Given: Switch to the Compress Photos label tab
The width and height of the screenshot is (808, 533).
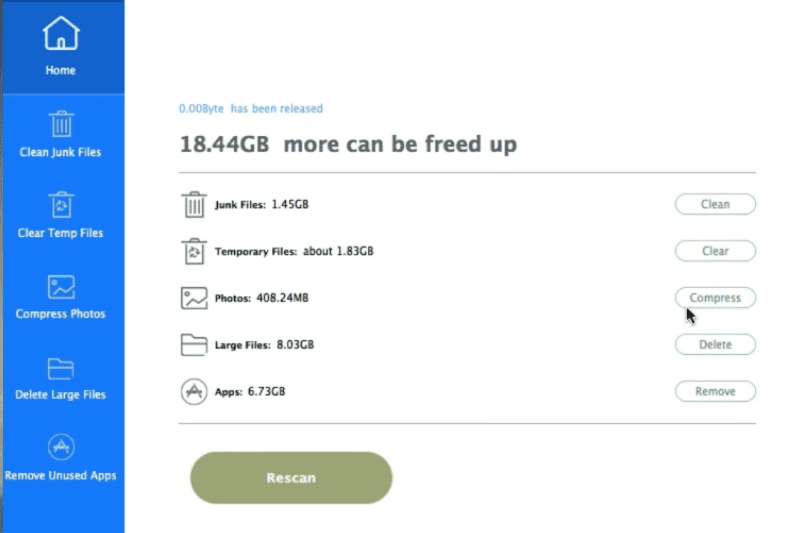Looking at the screenshot, I should point(60,314).
